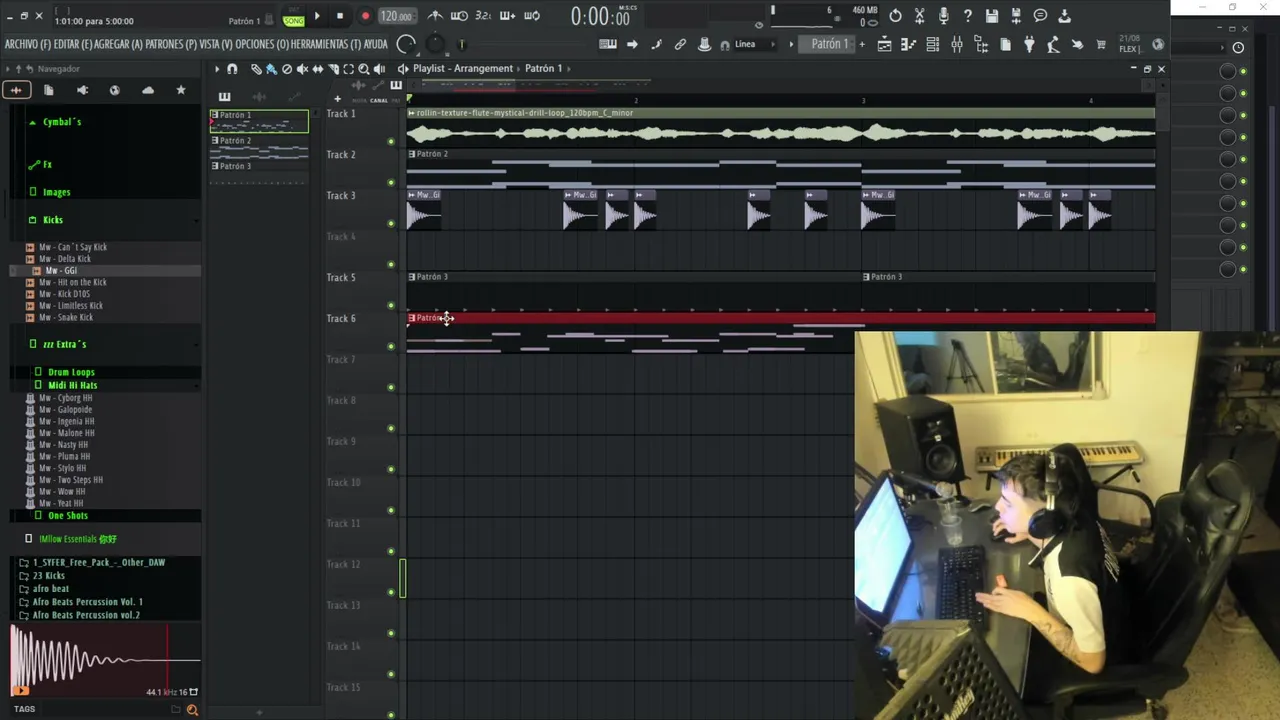Adjust the master pitch knob

[x=436, y=44]
